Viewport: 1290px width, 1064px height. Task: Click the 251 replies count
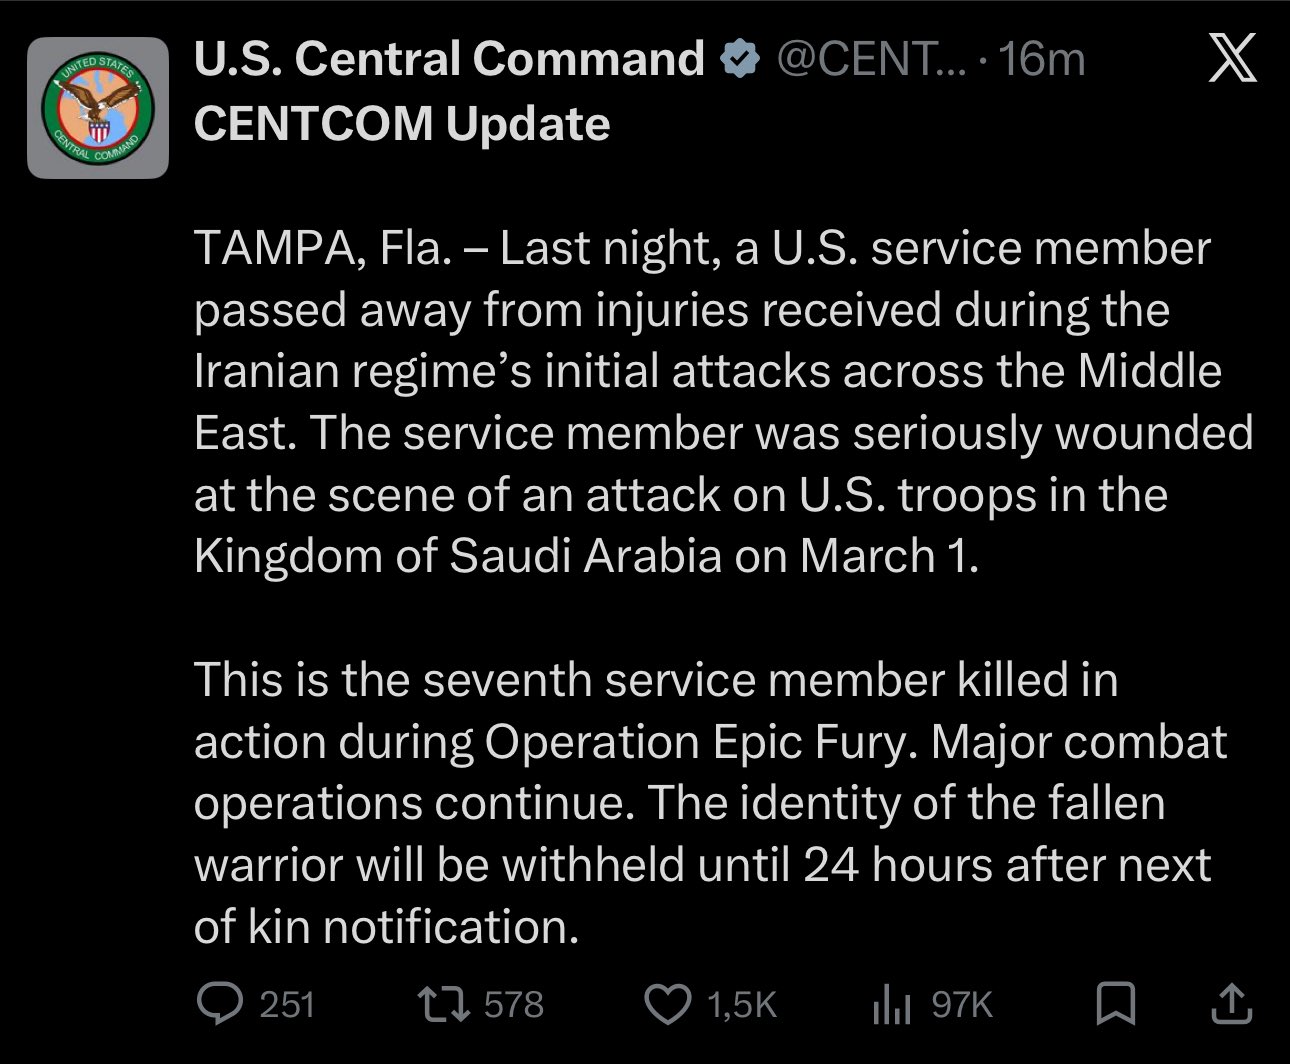[287, 1004]
